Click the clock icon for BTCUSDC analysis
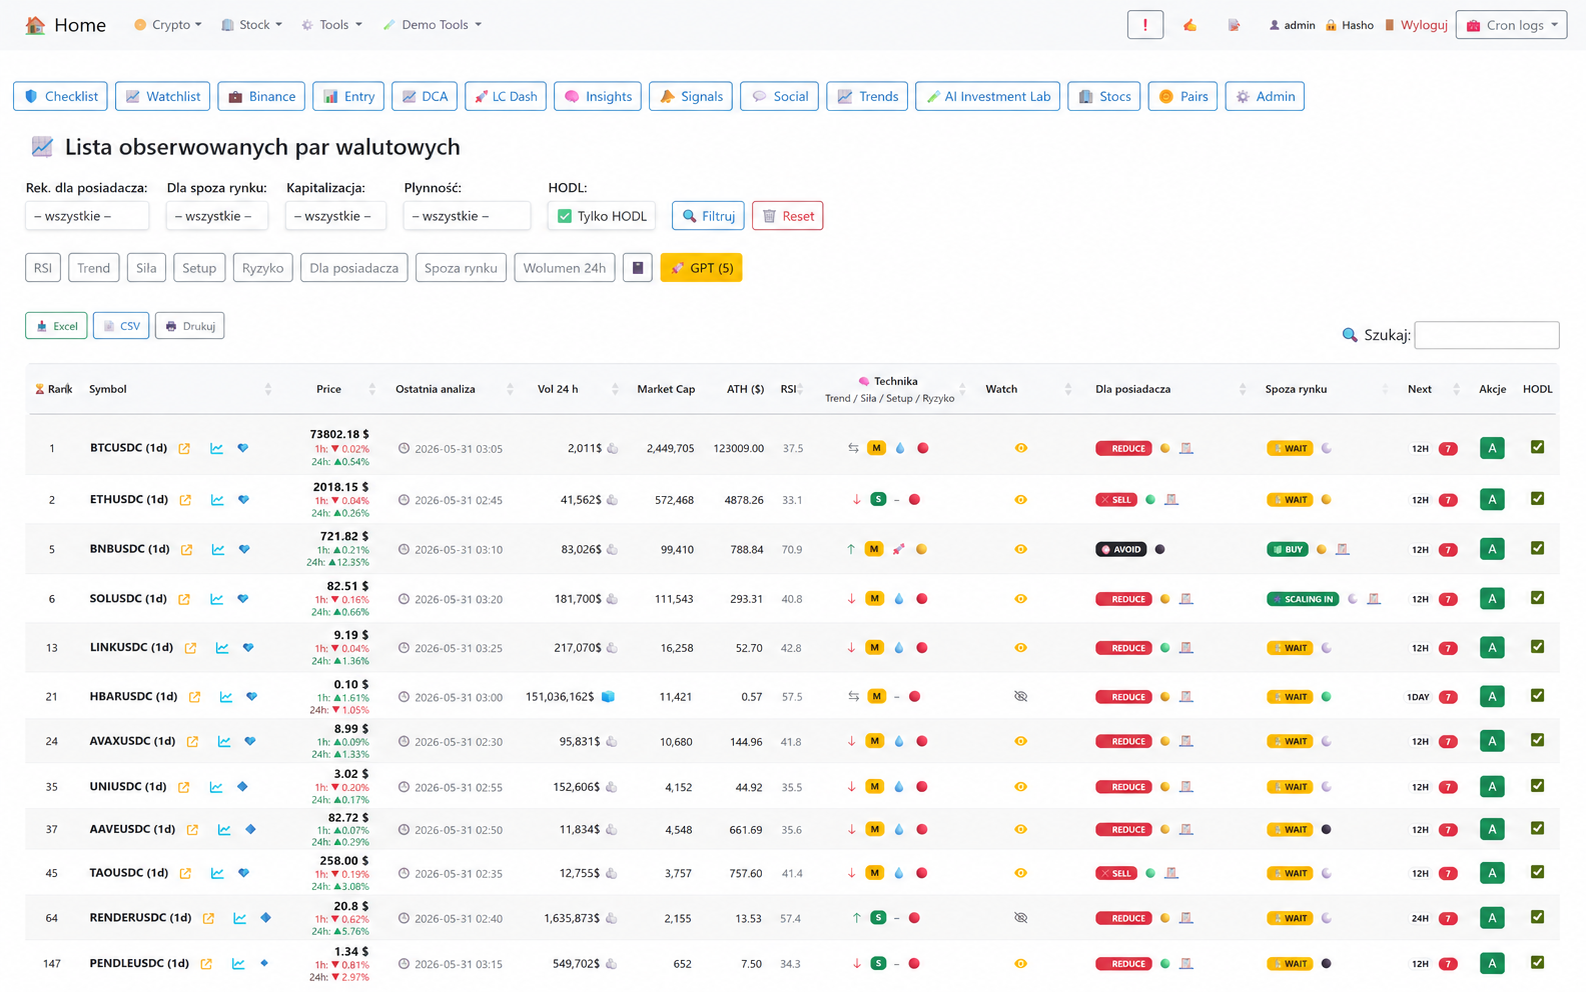This screenshot has height=992, width=1586. [x=404, y=449]
